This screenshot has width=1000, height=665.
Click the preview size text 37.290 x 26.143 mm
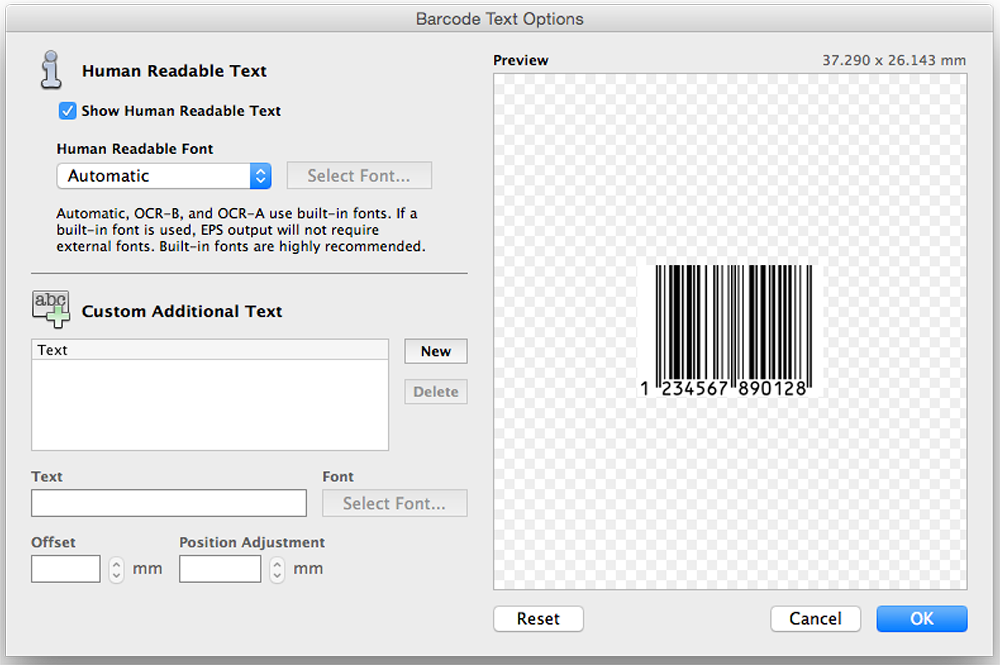pyautogui.click(x=893, y=61)
